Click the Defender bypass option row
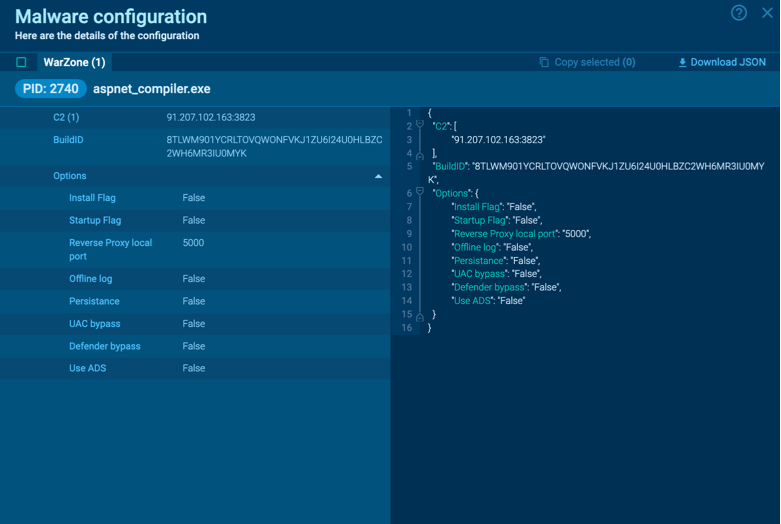781x524 pixels. [x=195, y=346]
